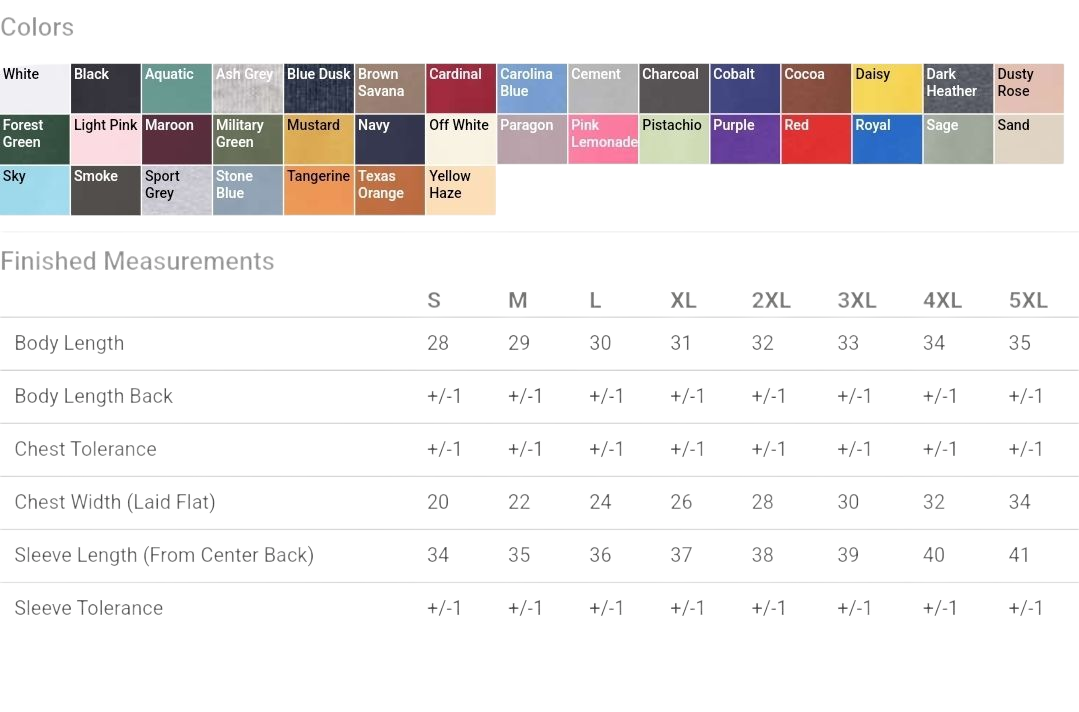The width and height of the screenshot is (1079, 712).
Task: Click the Military Green swatch
Action: coord(248,140)
